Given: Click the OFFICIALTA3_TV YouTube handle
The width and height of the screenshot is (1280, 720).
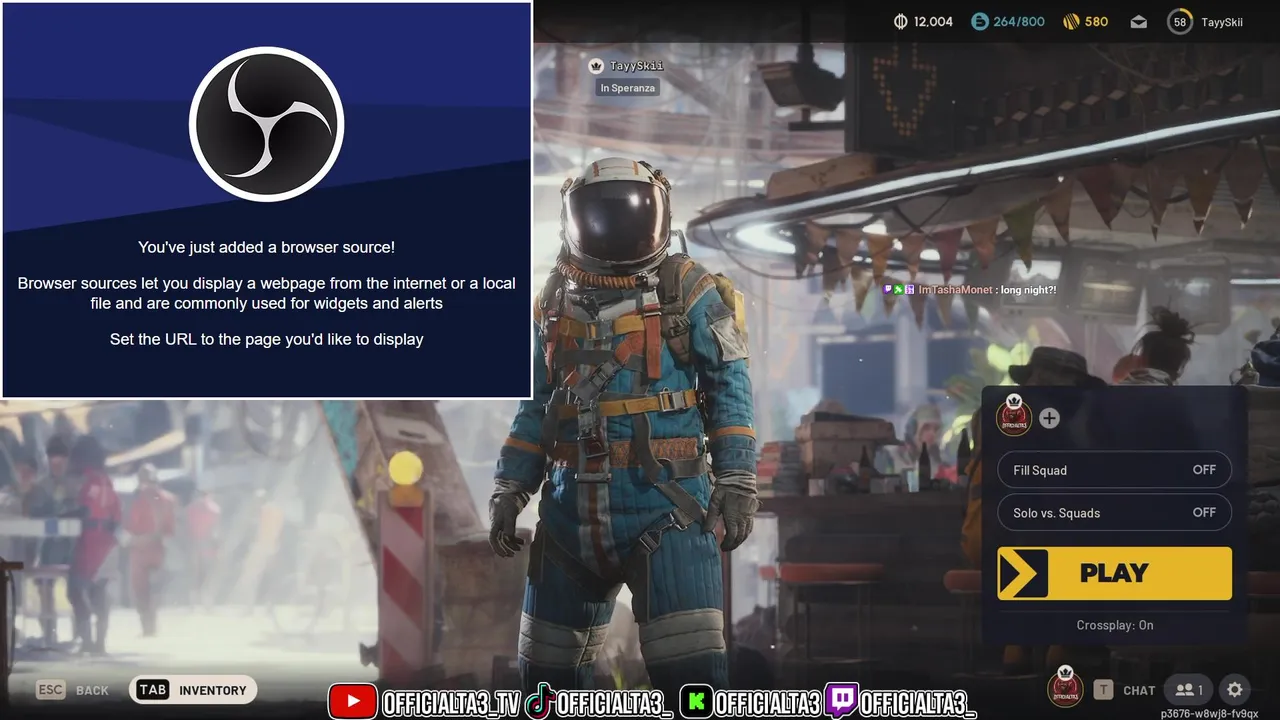Looking at the screenshot, I should coord(451,703).
